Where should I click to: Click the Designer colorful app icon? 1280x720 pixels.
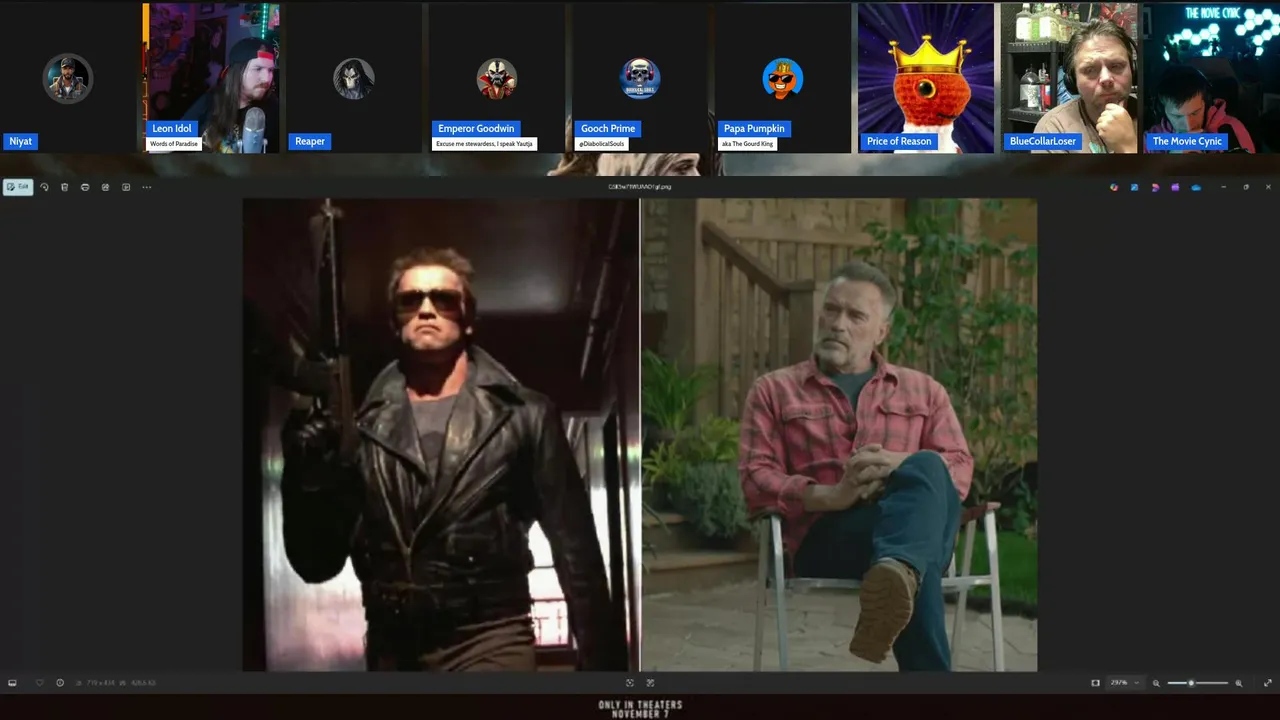pyautogui.click(x=1114, y=187)
